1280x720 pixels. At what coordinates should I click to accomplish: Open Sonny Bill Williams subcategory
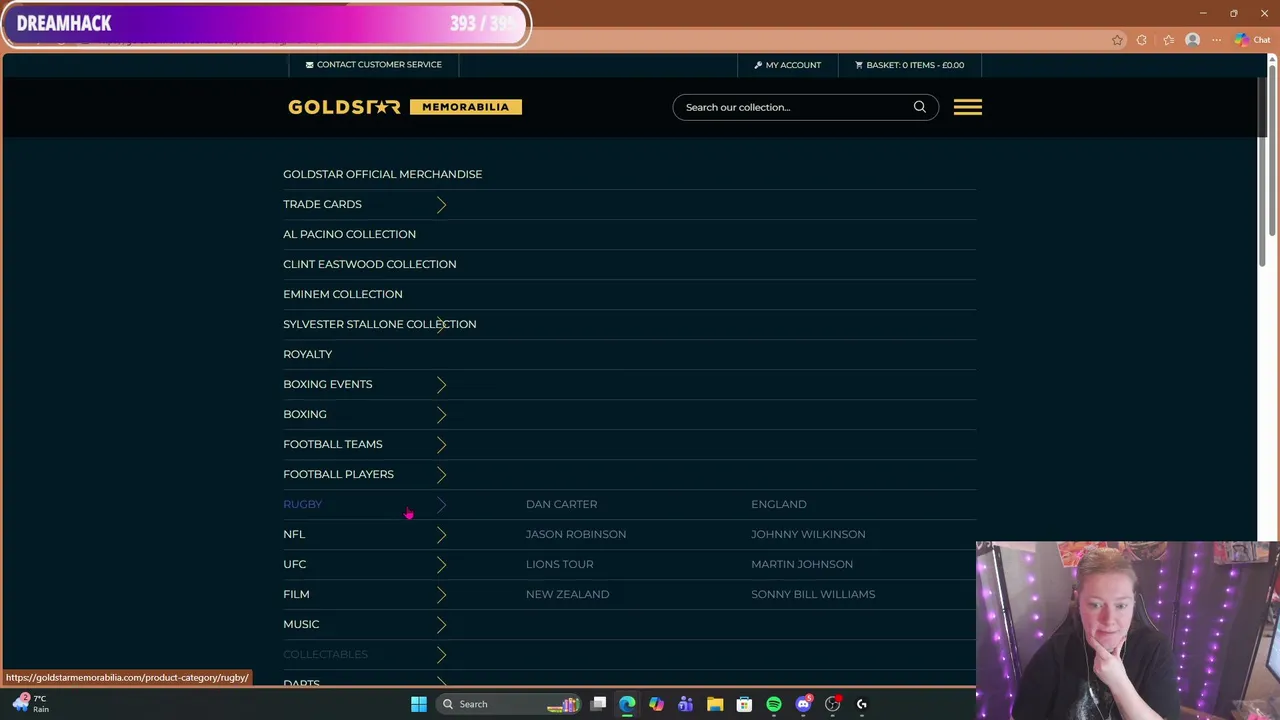click(813, 594)
